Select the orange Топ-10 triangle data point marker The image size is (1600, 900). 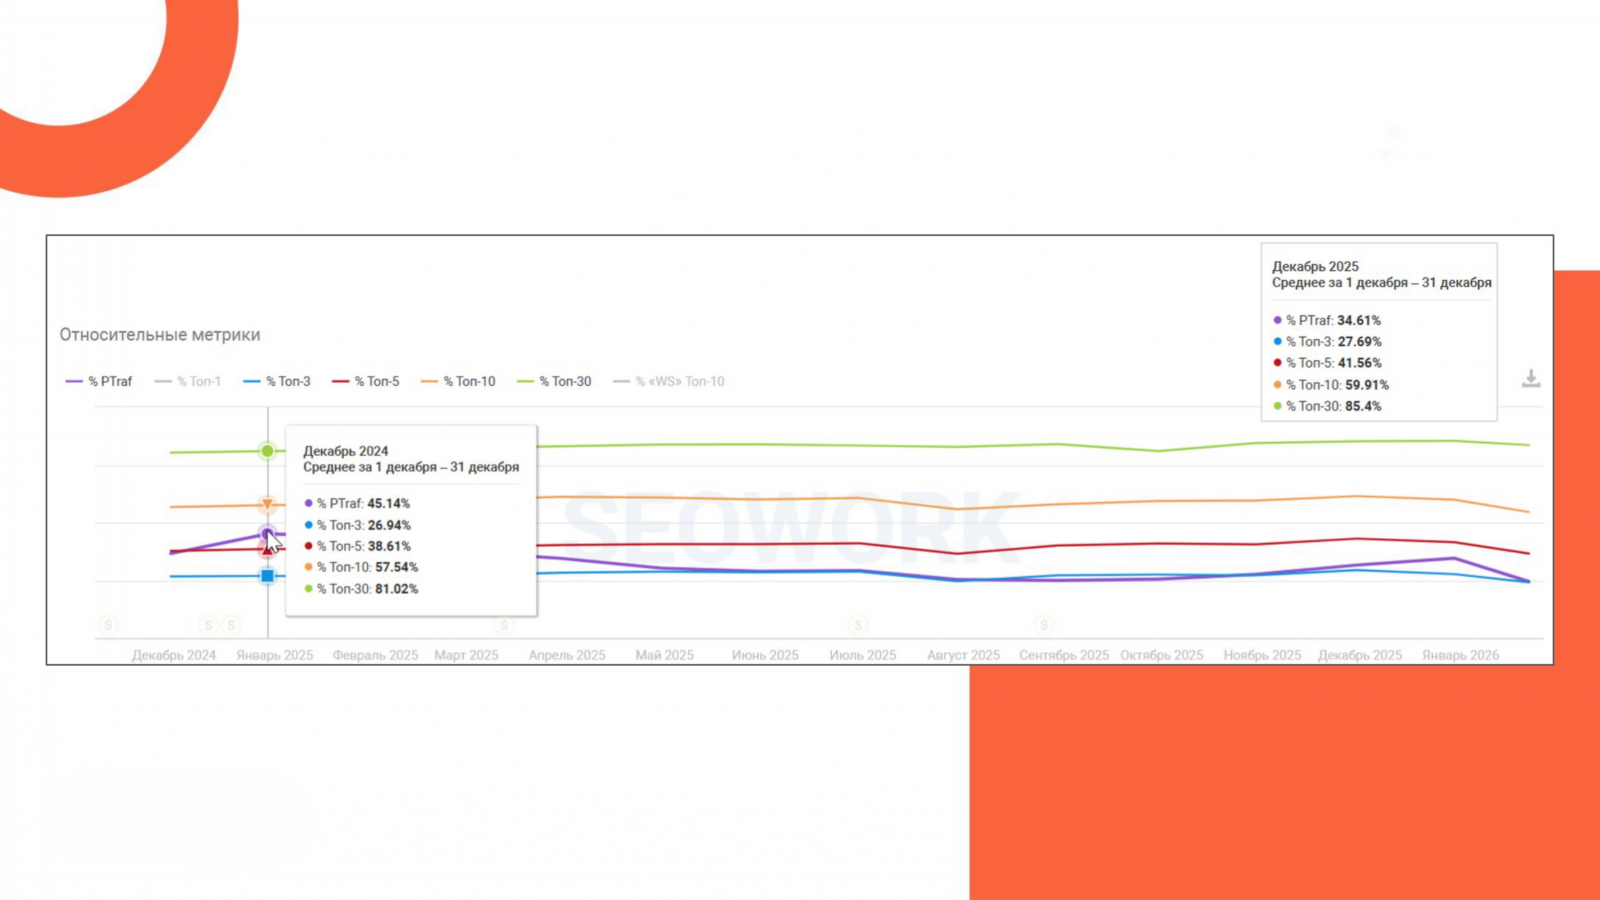[267, 505]
